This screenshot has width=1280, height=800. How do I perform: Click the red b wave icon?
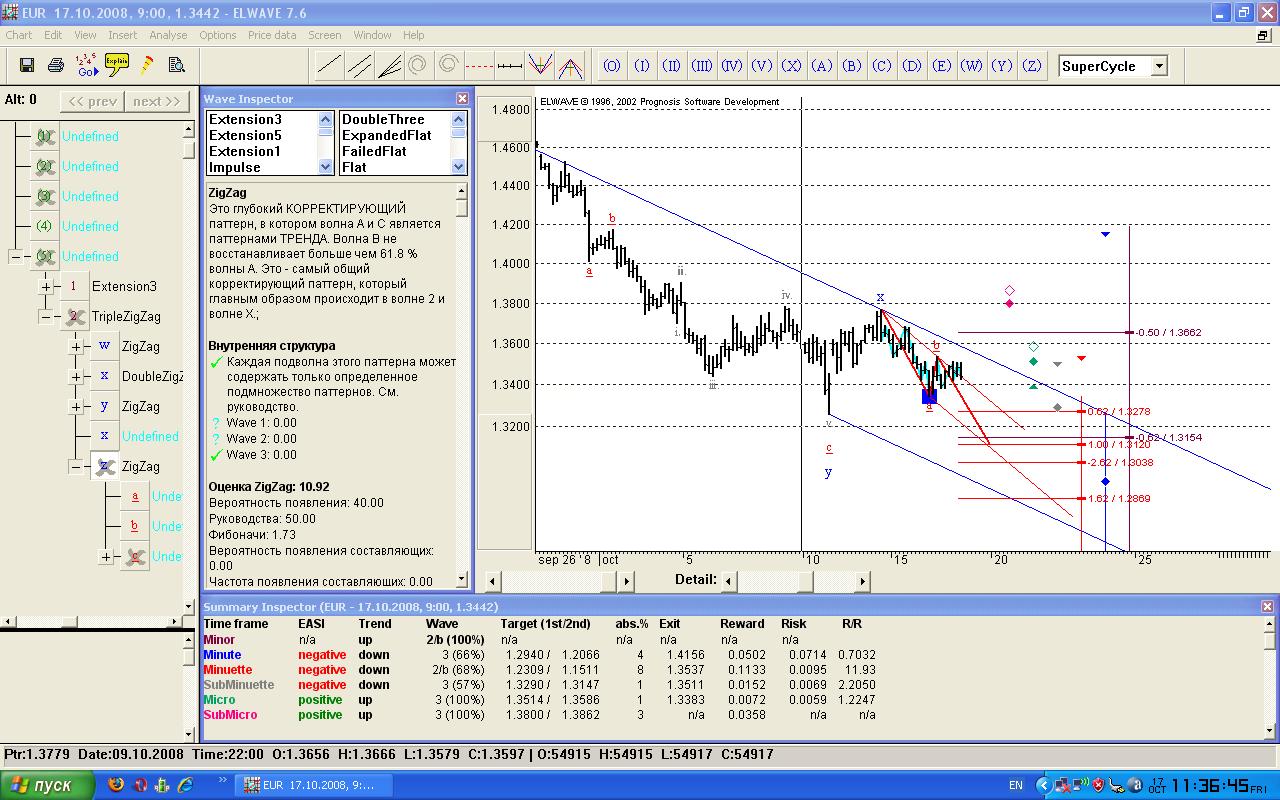click(x=134, y=526)
